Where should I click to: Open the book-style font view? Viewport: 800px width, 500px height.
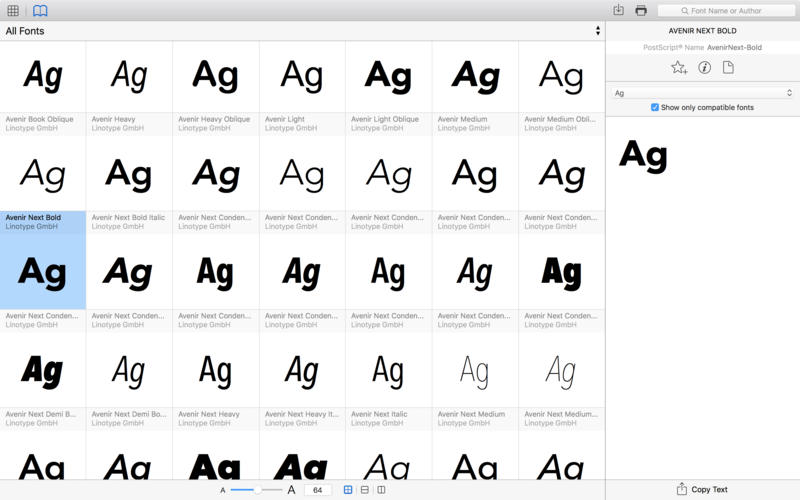pyautogui.click(x=40, y=10)
